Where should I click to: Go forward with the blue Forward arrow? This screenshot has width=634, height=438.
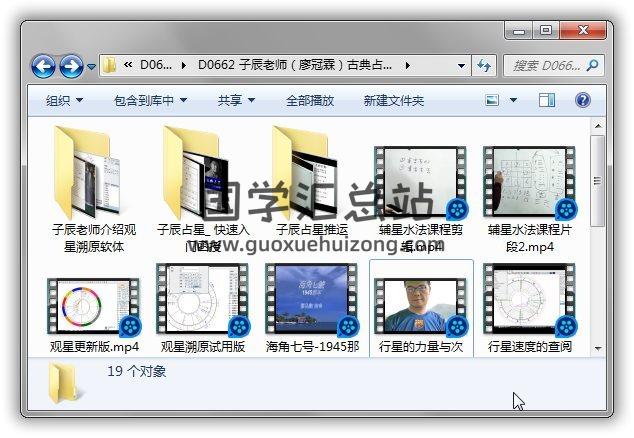click(72, 66)
